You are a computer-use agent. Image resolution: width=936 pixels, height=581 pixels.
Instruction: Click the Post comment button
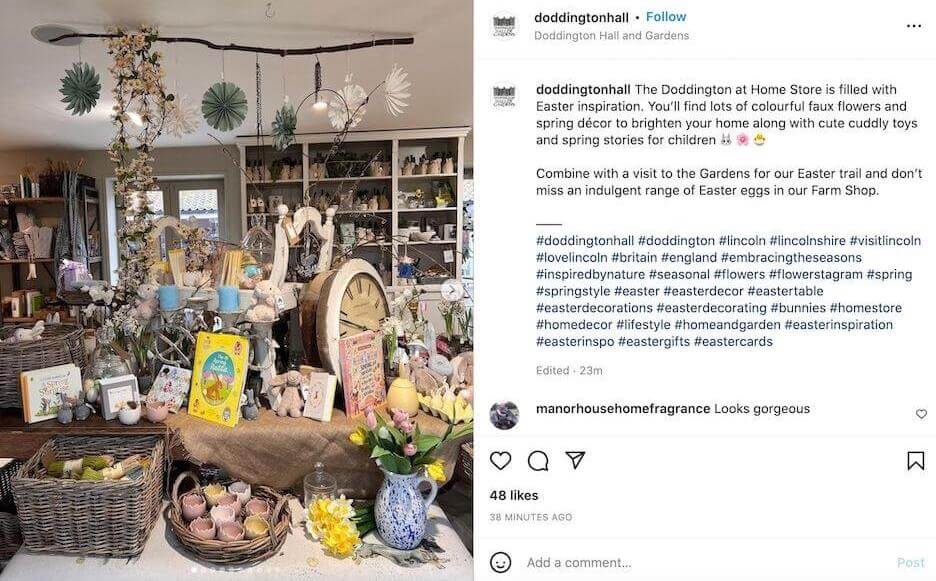(910, 562)
